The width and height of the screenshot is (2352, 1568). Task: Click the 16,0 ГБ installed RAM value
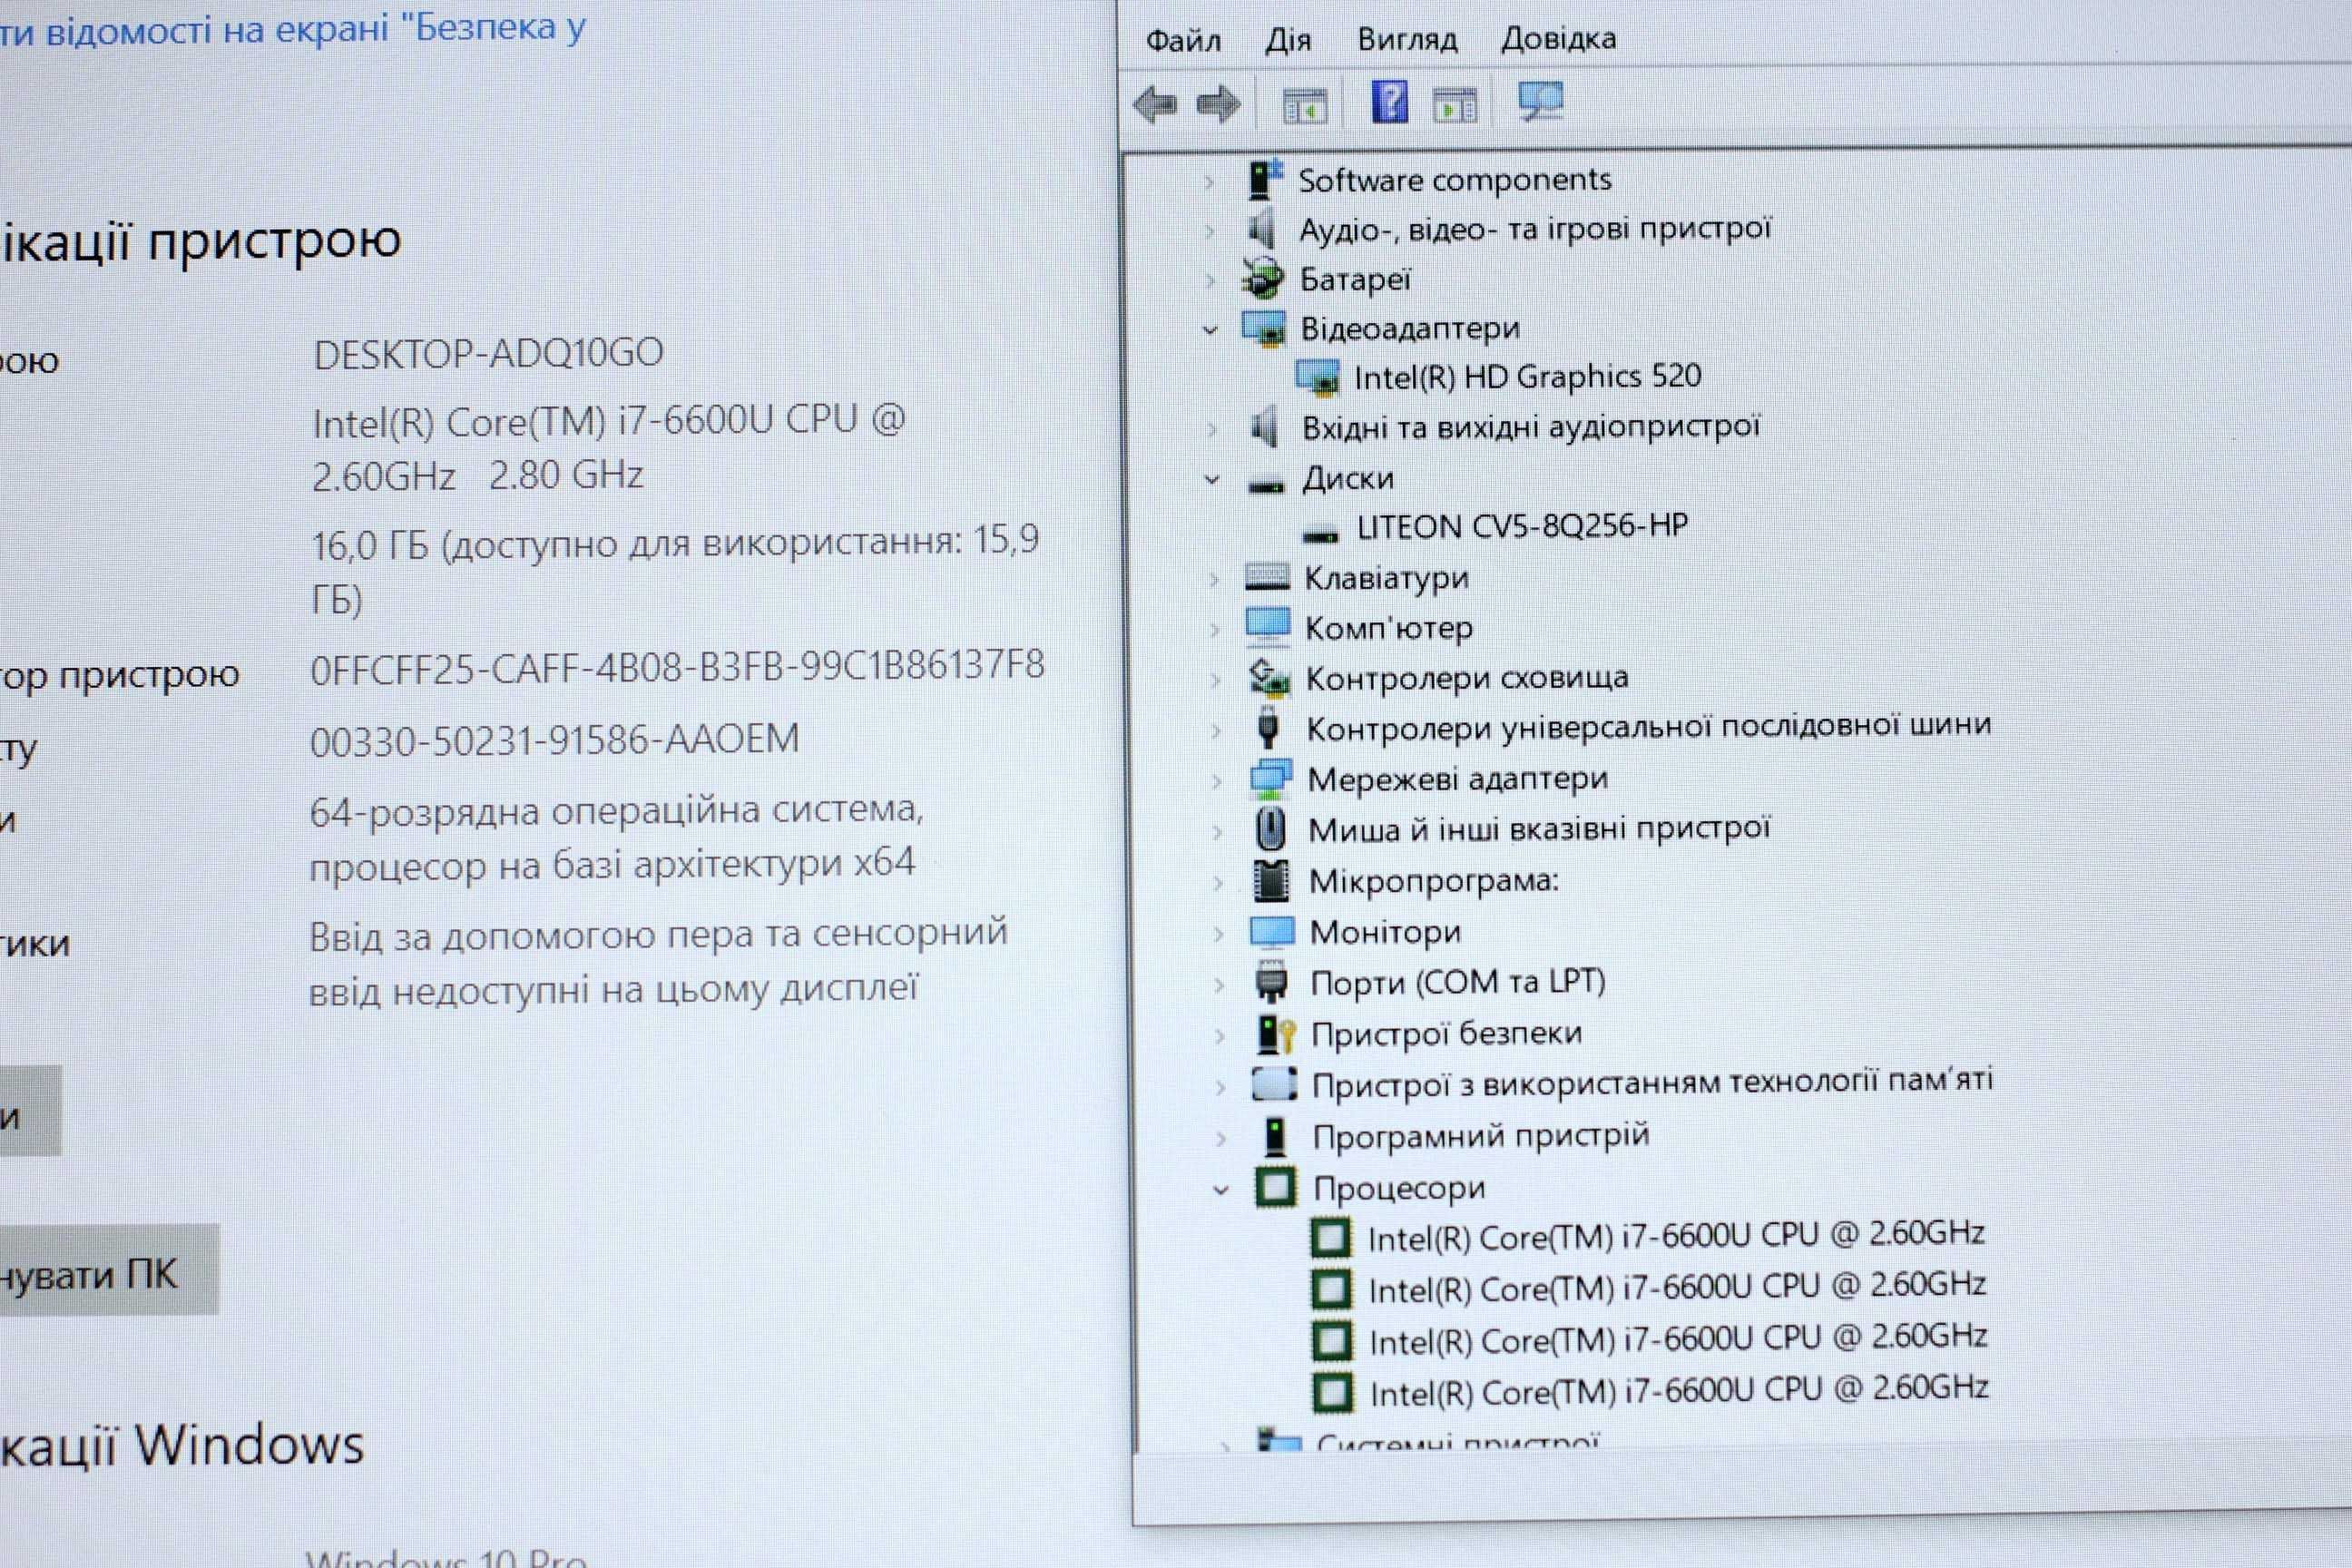click(x=675, y=570)
